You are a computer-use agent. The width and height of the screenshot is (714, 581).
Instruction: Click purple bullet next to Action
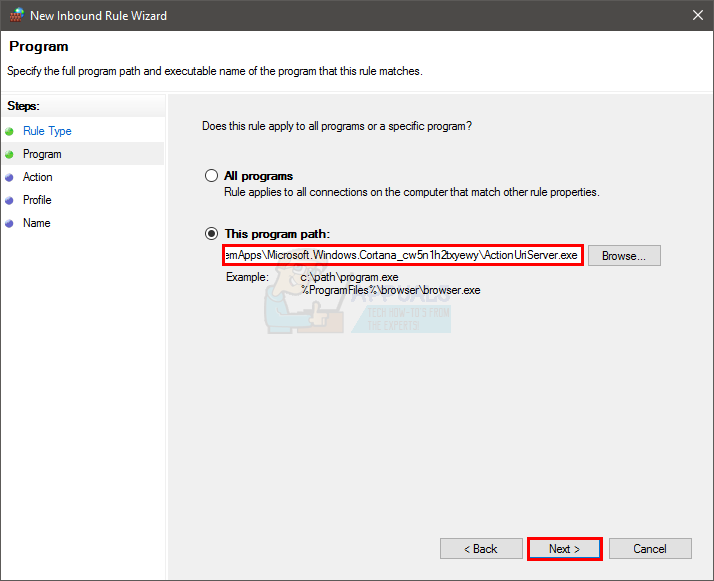tap(9, 178)
